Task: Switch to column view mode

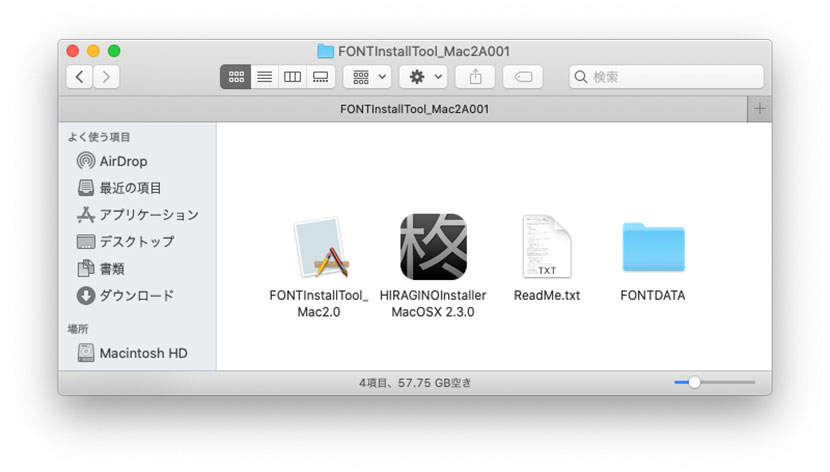Action: click(292, 77)
